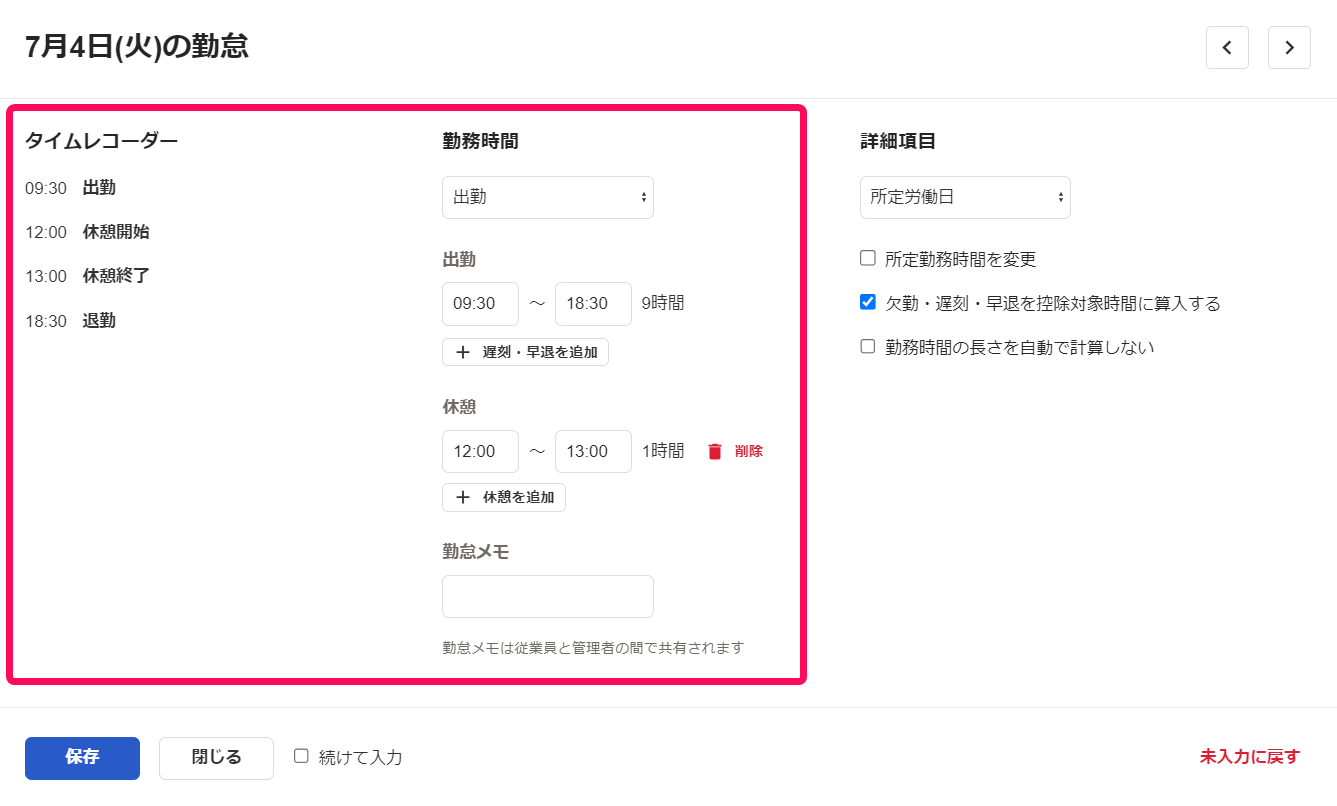The image size is (1337, 806).
Task: Click the plus icon beside 休憩を追加
Action: point(460,497)
